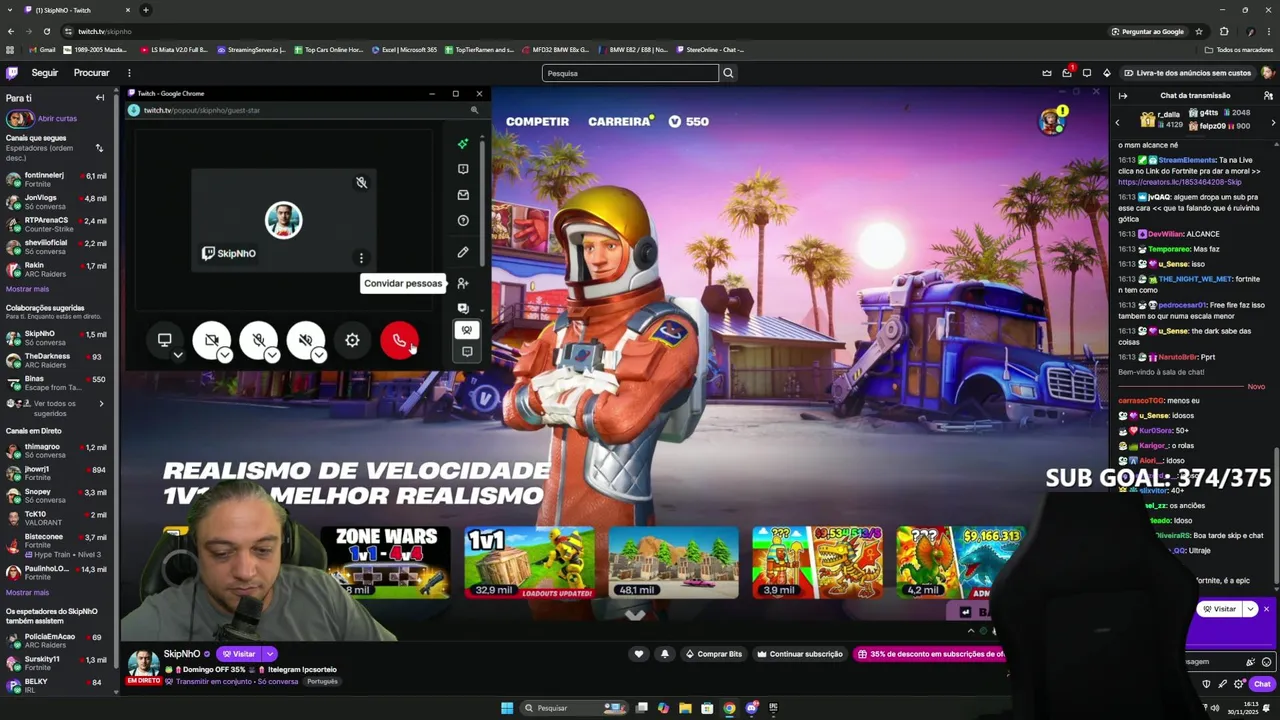Click the purple Visitar button beside SkipNhO
The width and height of the screenshot is (1280, 720).
[x=239, y=654]
